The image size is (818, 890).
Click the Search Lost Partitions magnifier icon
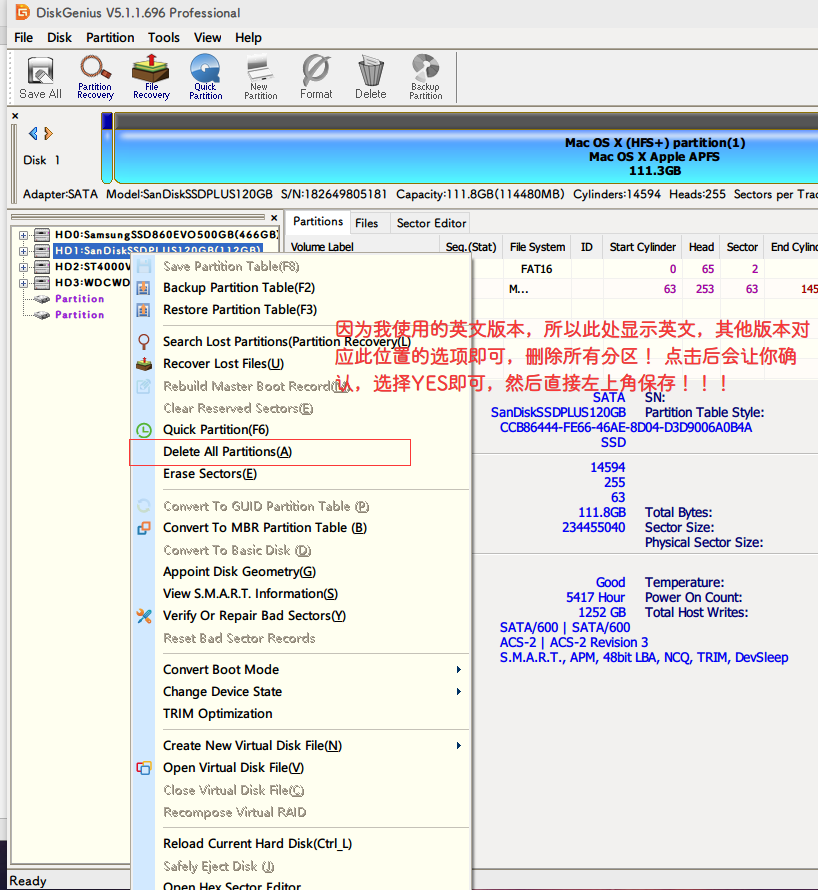(x=144, y=342)
